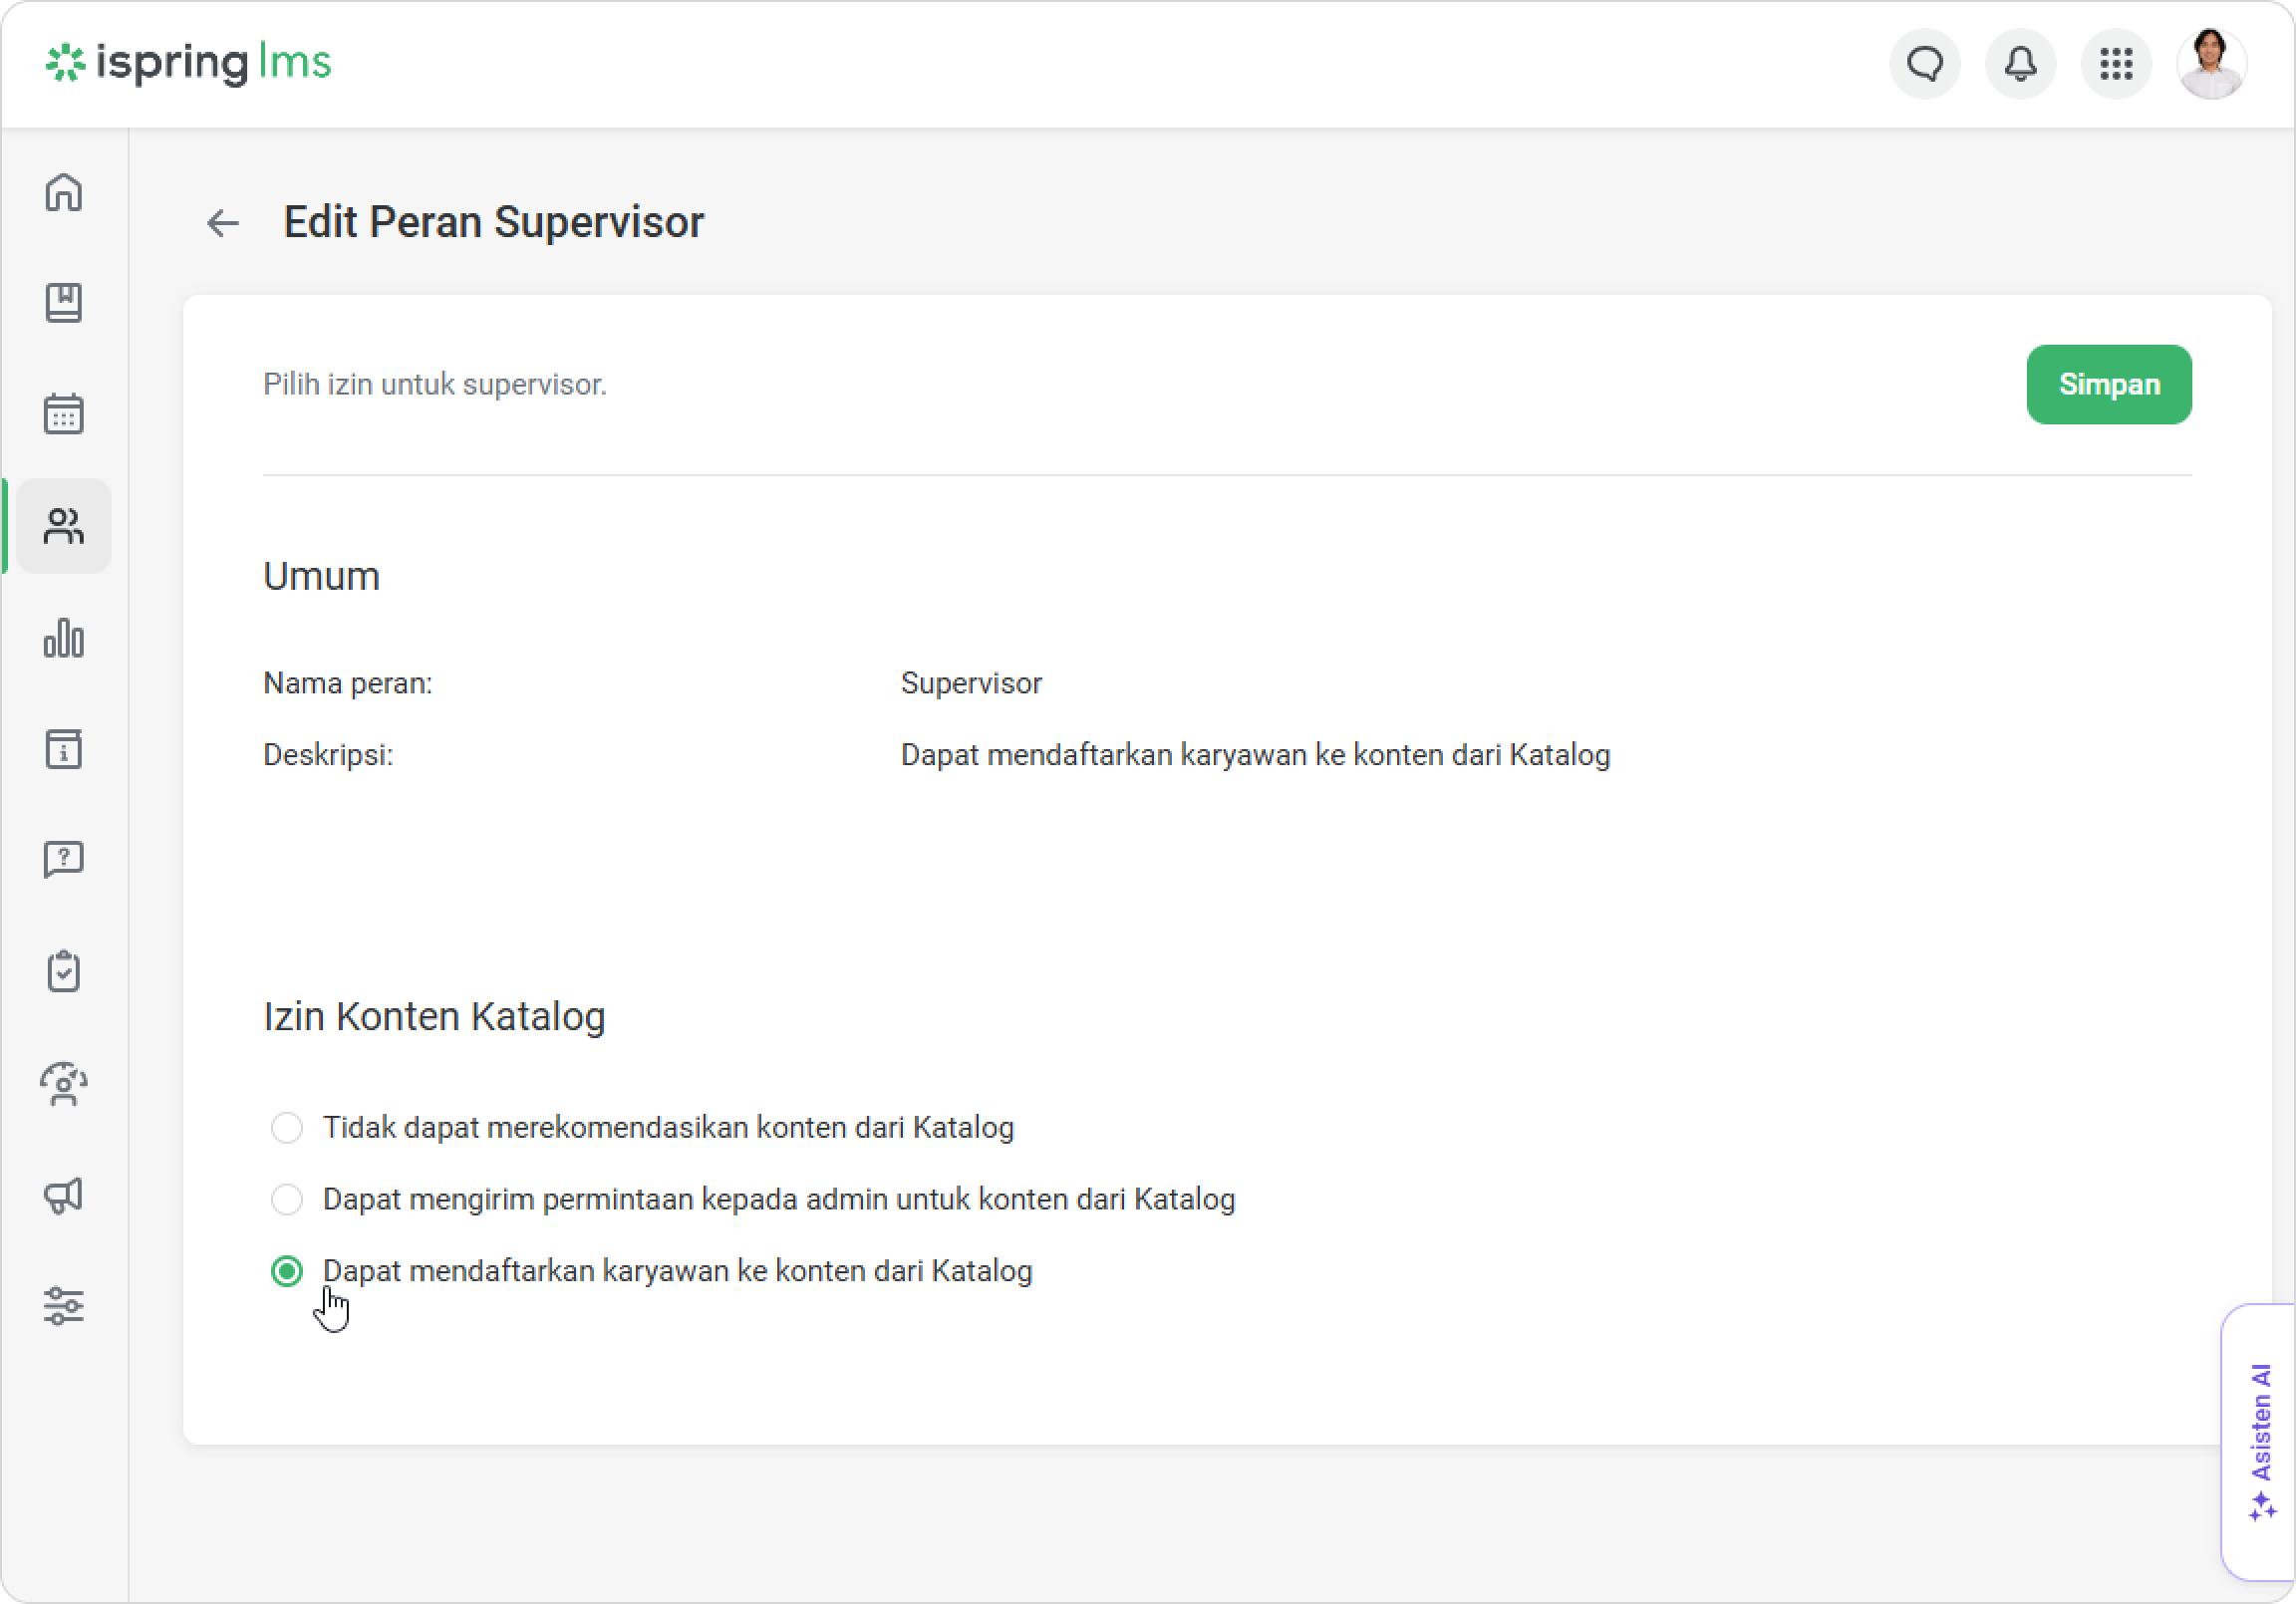2296x1604 pixels.
Task: Open the info page sidebar icon
Action: point(64,749)
